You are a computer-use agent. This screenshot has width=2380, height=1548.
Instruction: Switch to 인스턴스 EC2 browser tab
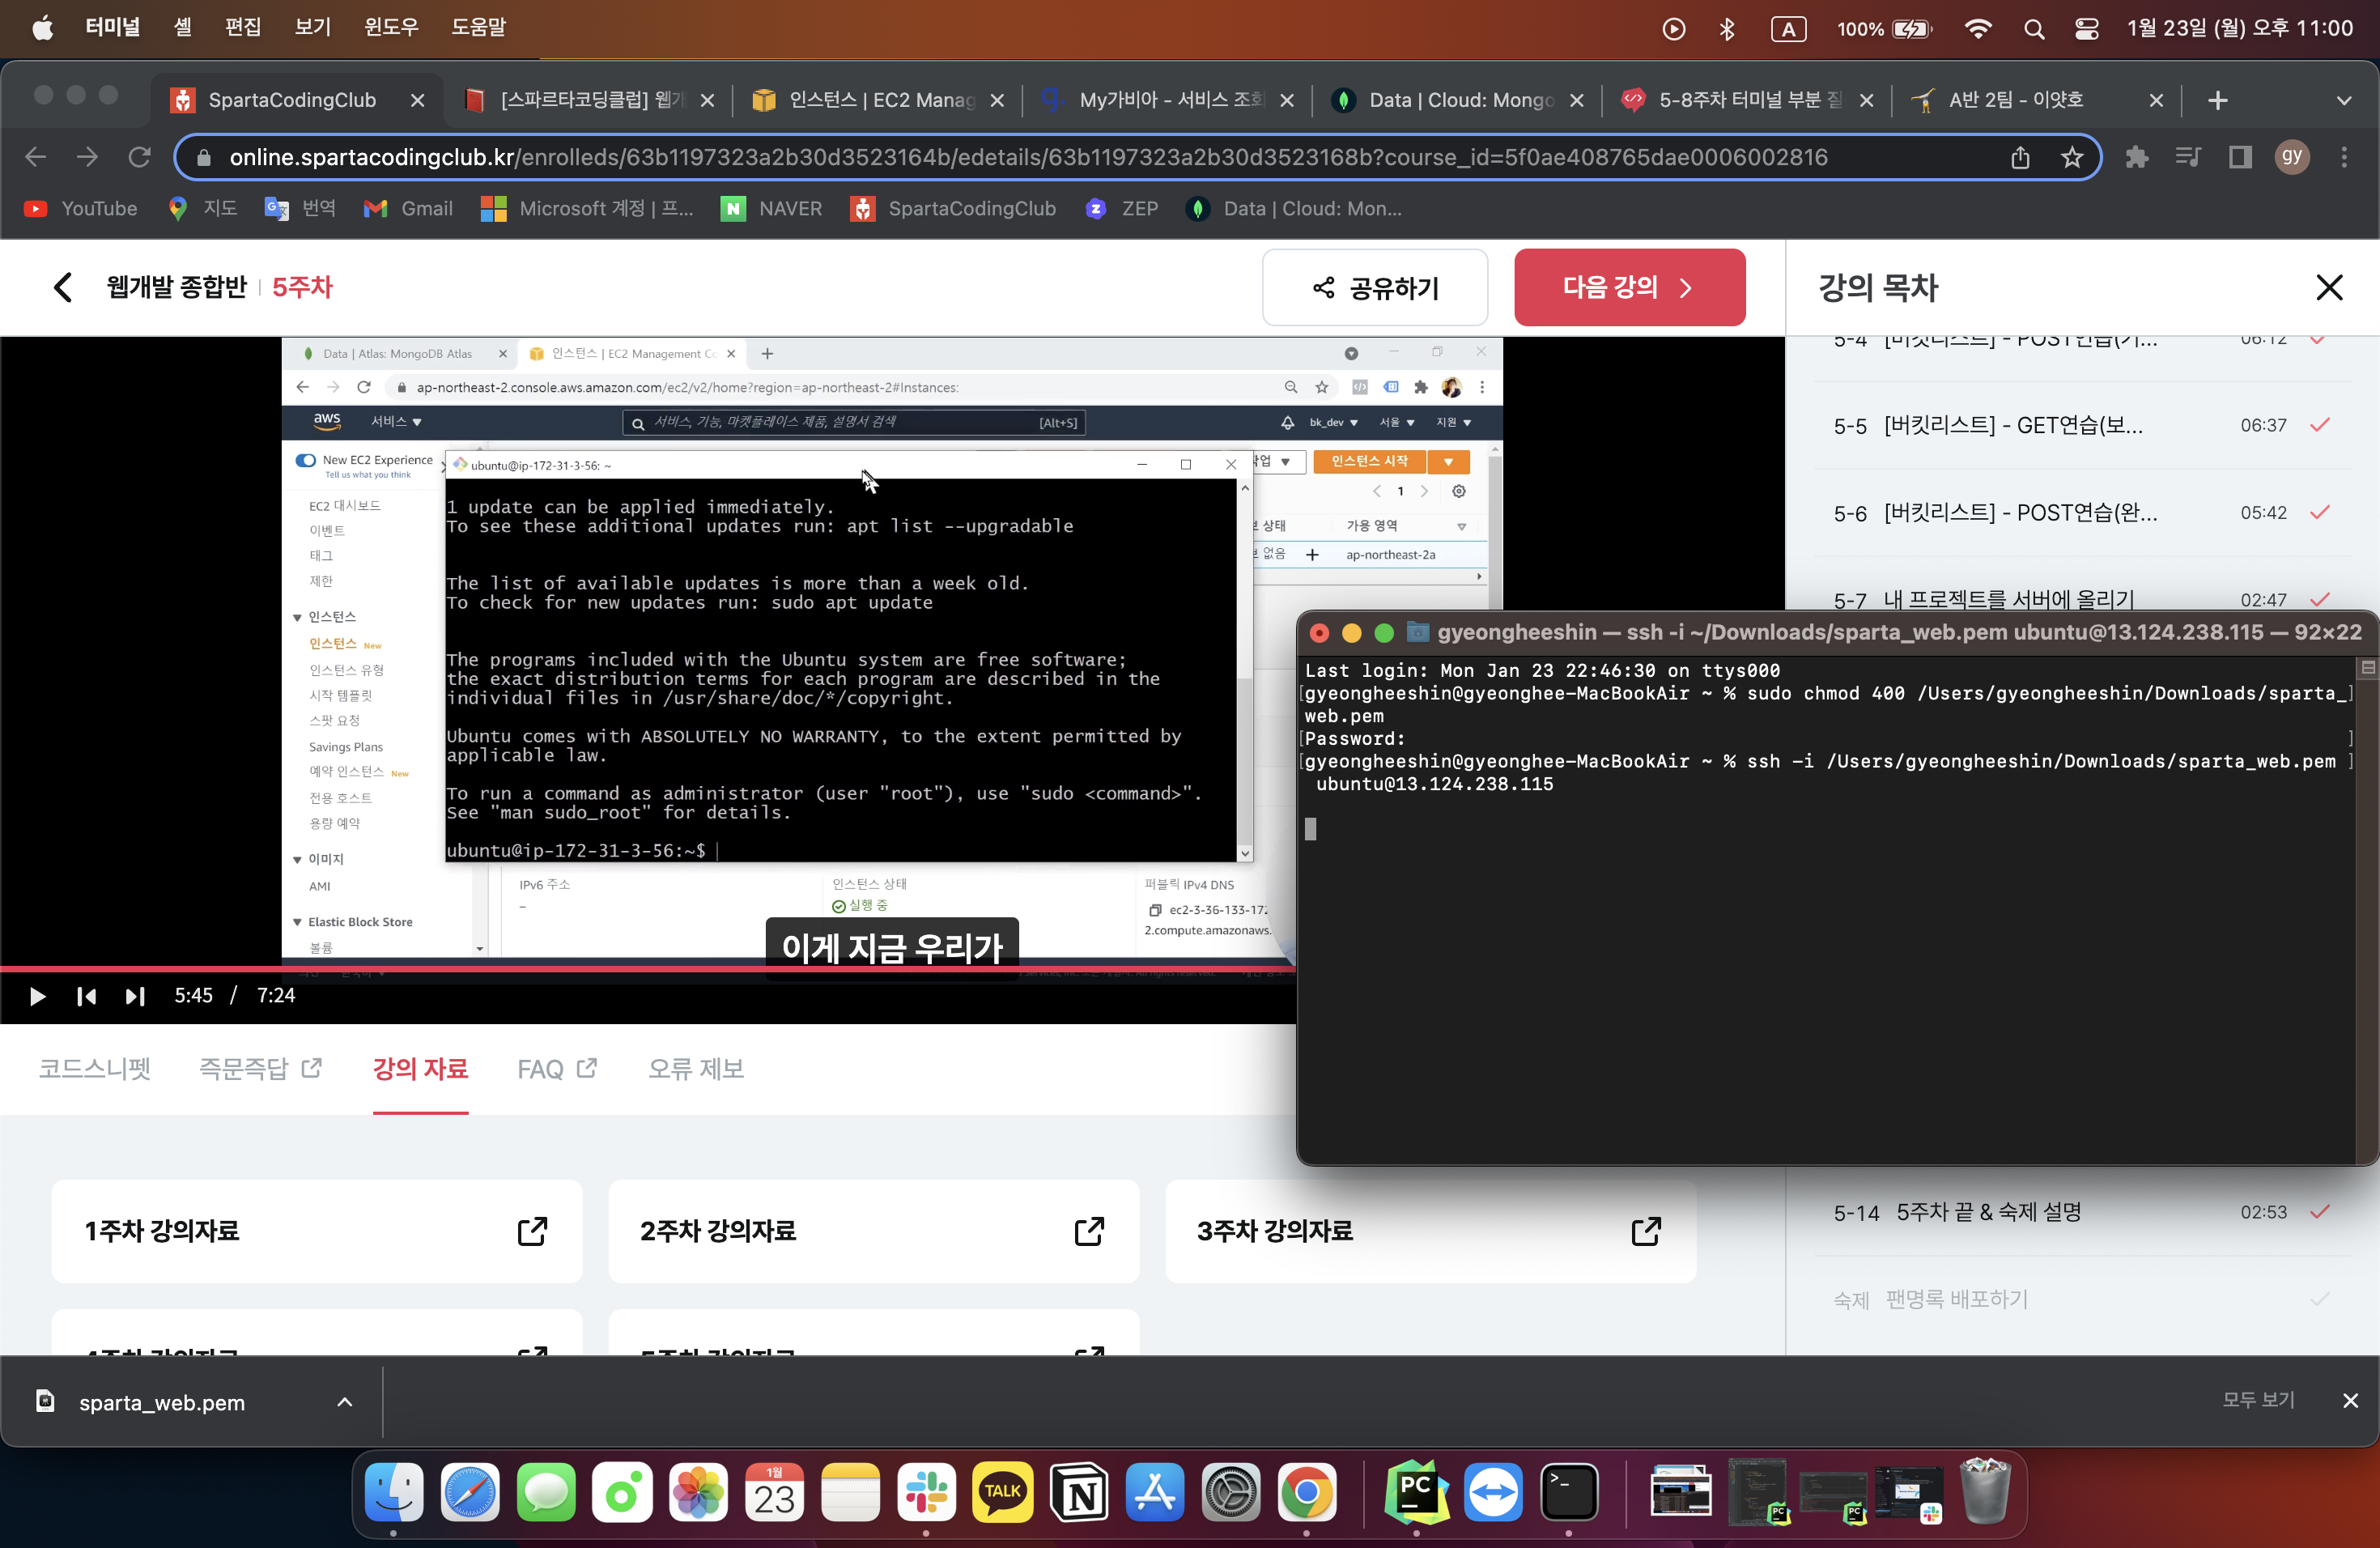877,100
